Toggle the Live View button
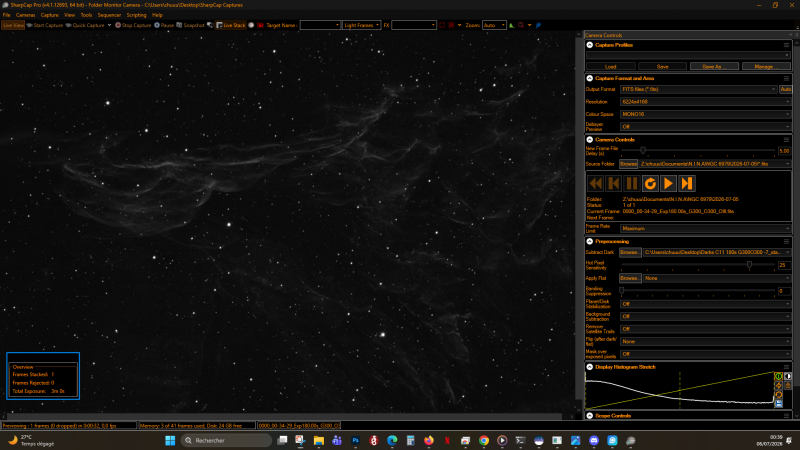800x450 pixels. [x=13, y=25]
